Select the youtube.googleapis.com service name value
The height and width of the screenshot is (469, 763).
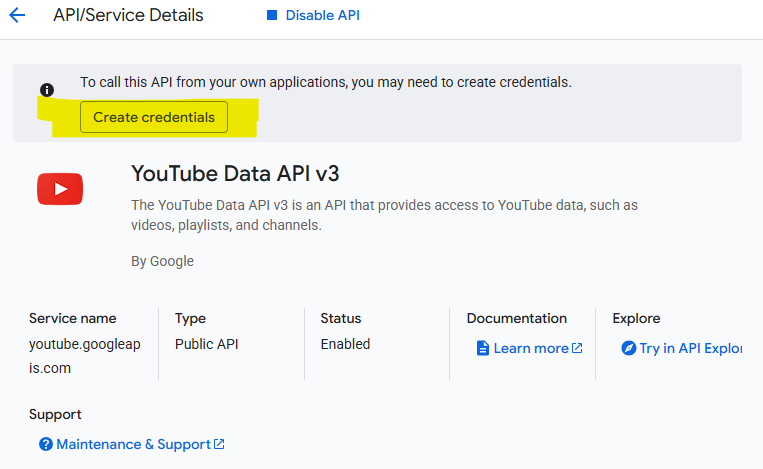[x=85, y=356]
